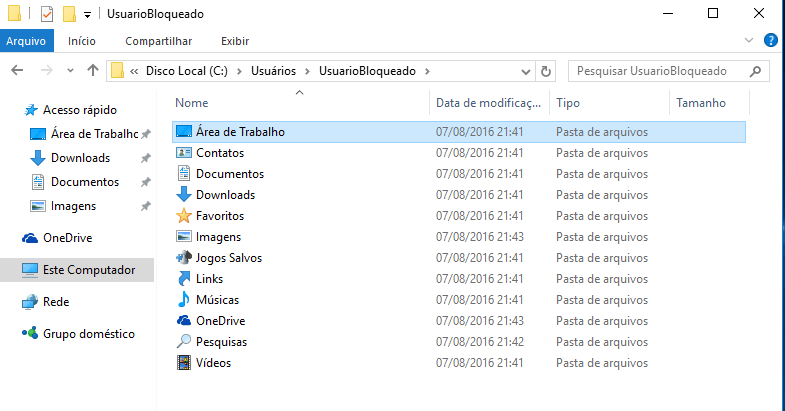
Task: Expand the chevron after Disco Local (C:)
Action: [239, 72]
